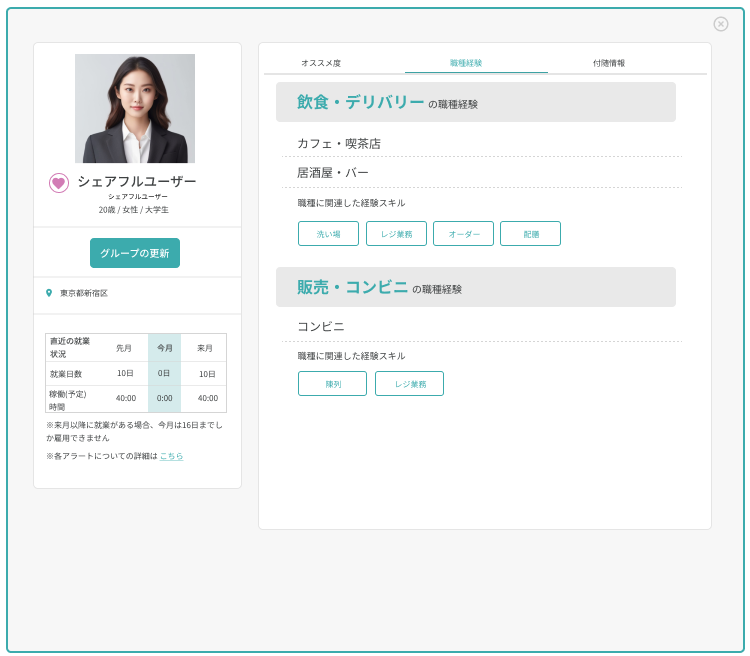Close the profile dialog with the X icon
Viewport: 750px width, 656px height.
coord(721,24)
